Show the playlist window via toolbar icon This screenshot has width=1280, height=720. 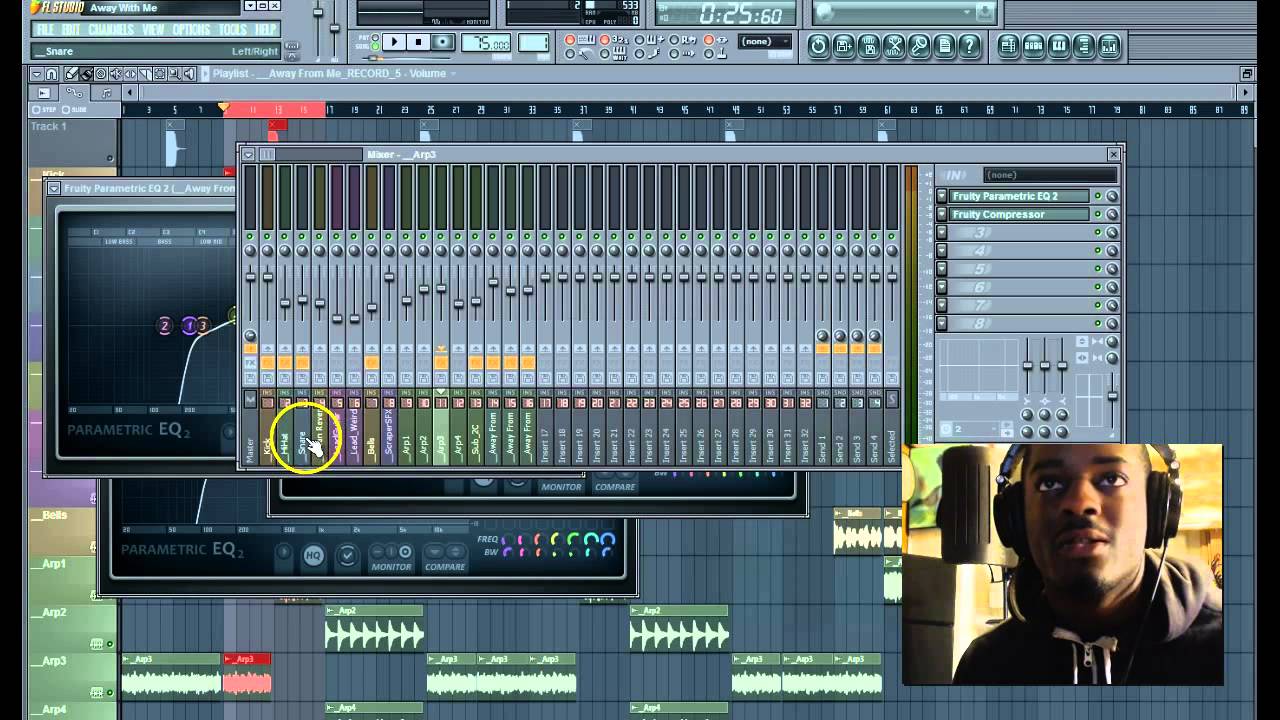click(1008, 46)
